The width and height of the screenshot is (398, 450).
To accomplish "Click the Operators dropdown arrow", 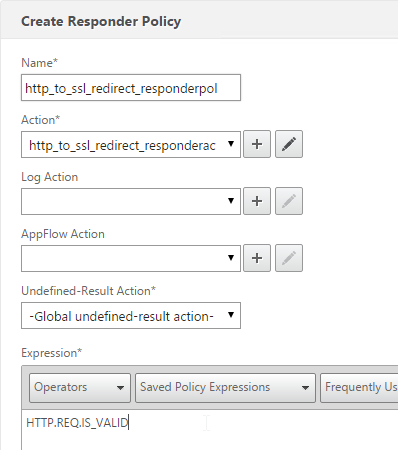I will (x=120, y=388).
